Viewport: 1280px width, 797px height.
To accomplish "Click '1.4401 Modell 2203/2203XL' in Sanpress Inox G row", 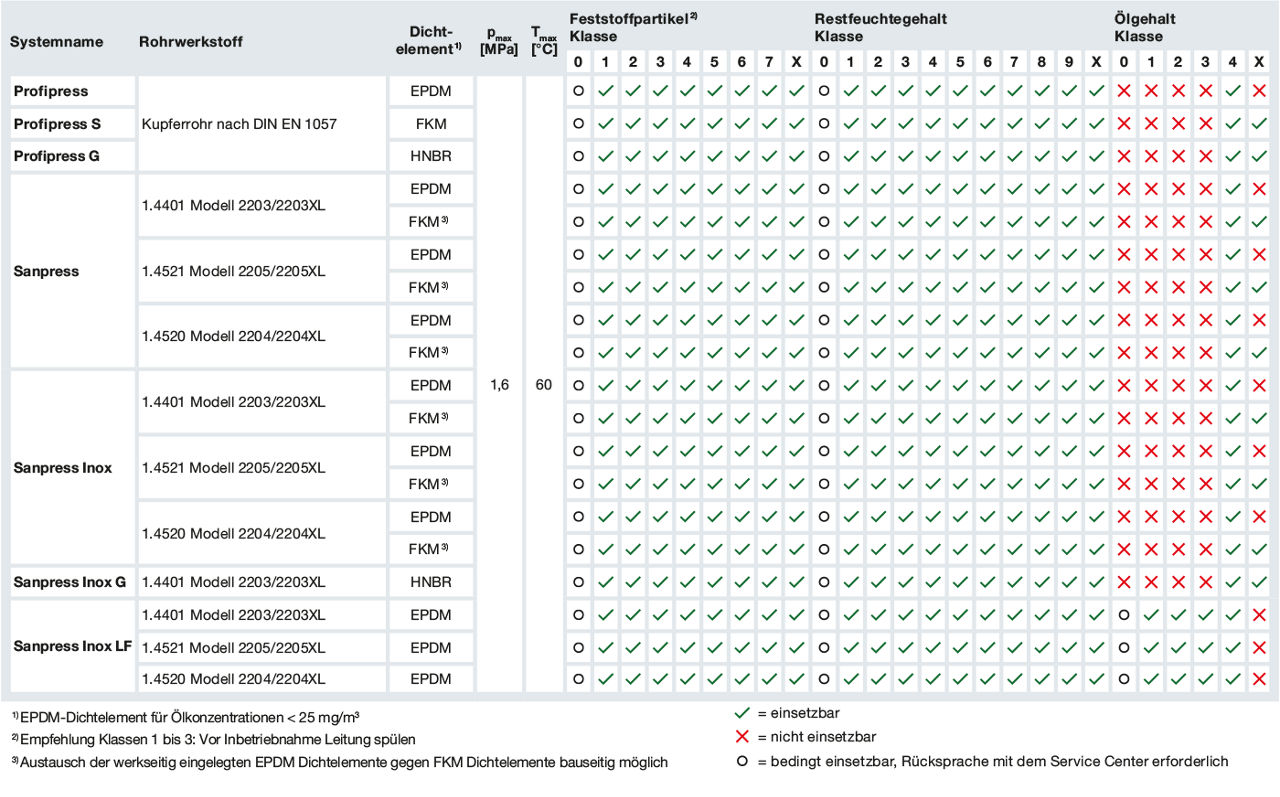I will pos(233,582).
